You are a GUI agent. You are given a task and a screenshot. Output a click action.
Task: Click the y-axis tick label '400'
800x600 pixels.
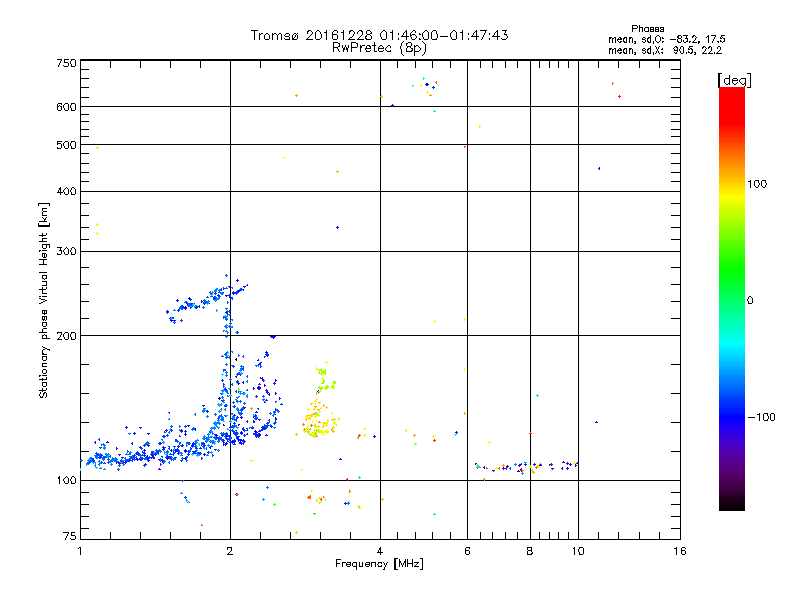[x=66, y=191]
